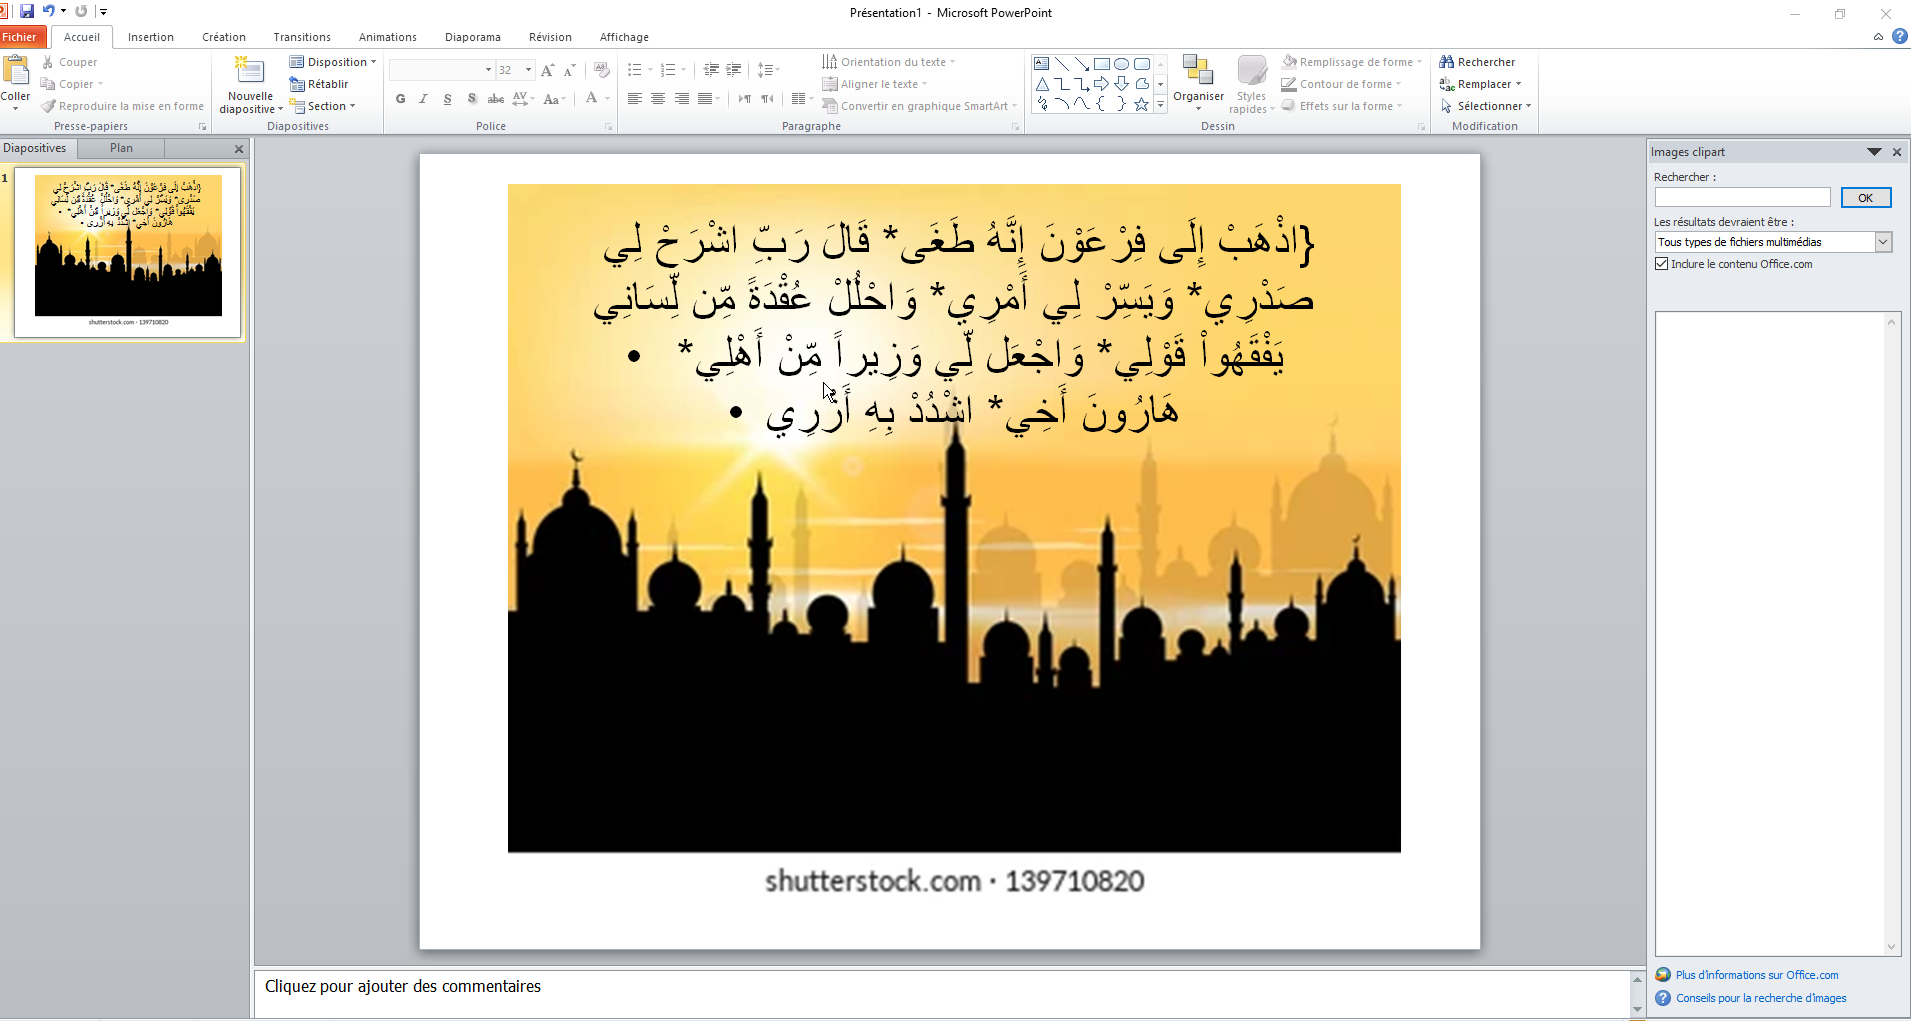Switch to the Diaporama tab
Screen dimensions: 1911x1021
[473, 37]
